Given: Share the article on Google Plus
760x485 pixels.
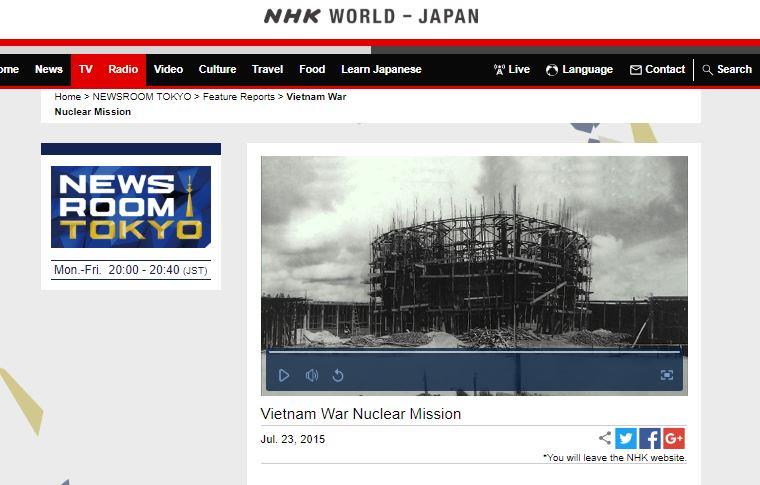Looking at the screenshot, I should 674,438.
